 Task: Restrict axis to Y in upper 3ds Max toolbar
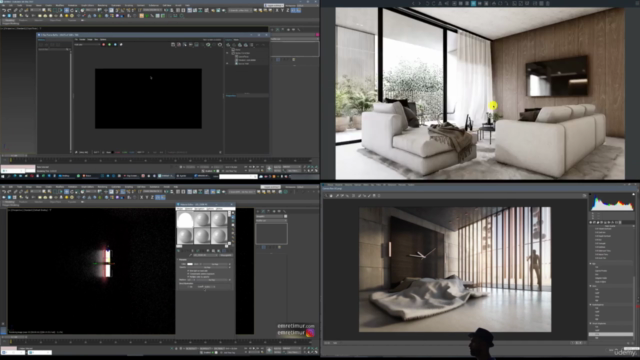tap(282, 10)
